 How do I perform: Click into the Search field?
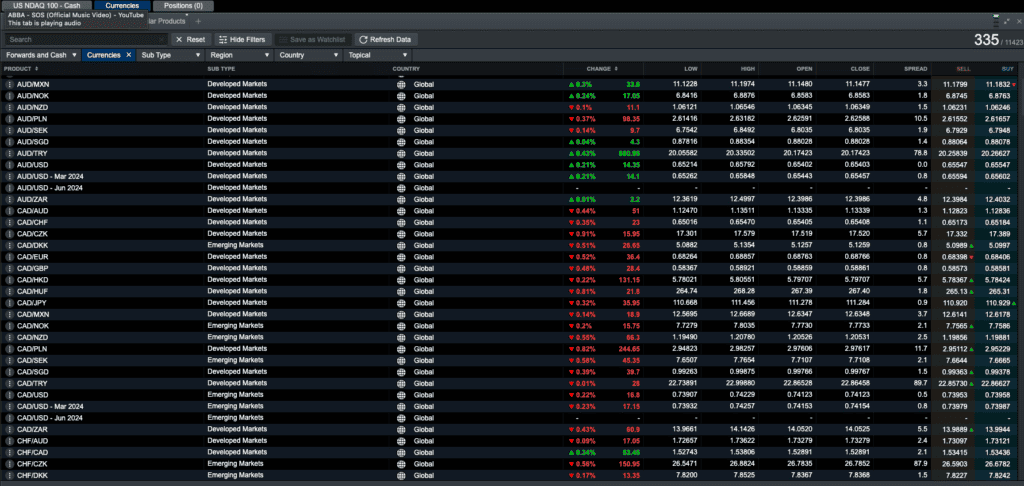click(86, 39)
